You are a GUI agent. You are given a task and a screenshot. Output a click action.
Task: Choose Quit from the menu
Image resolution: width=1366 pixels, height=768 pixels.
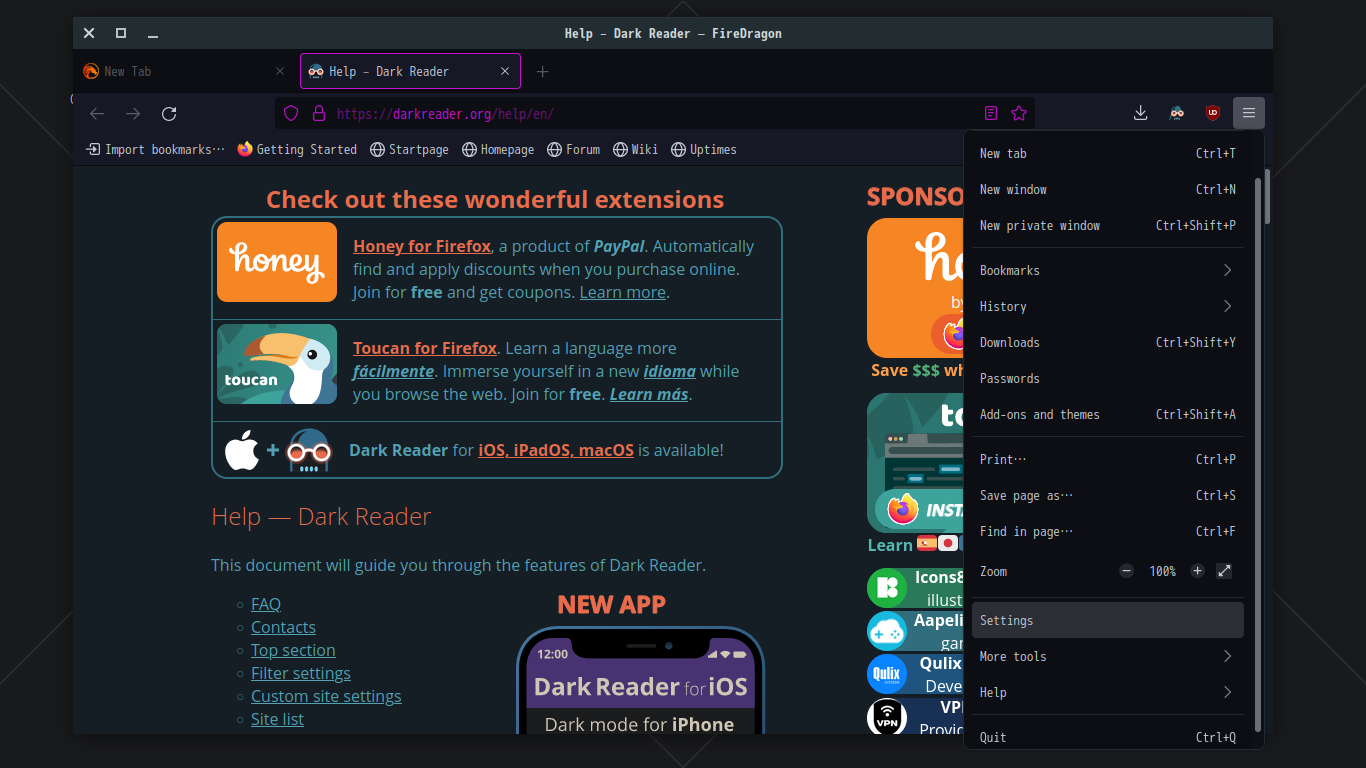pos(1108,737)
